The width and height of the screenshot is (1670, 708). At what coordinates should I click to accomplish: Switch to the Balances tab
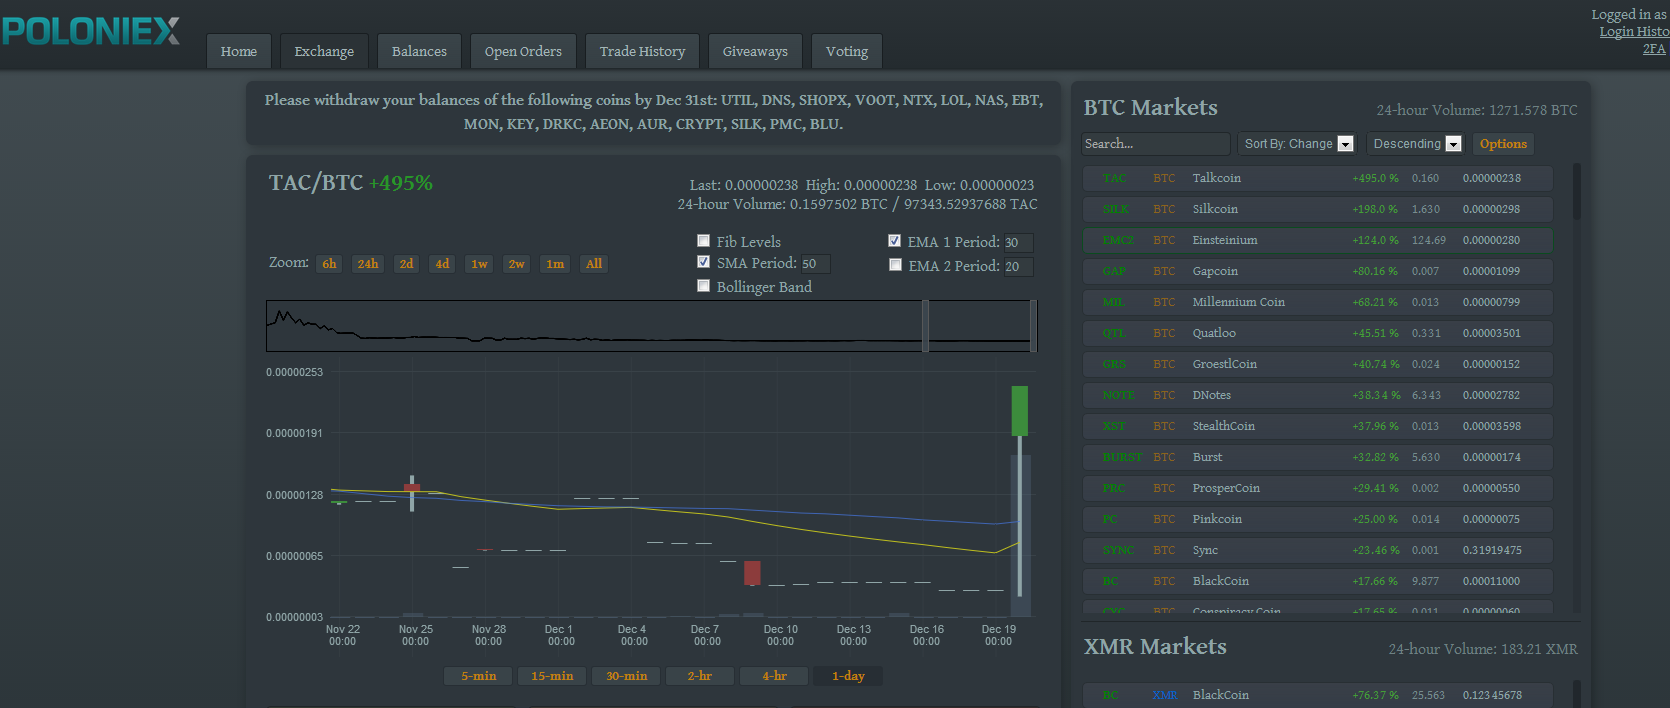tap(419, 51)
